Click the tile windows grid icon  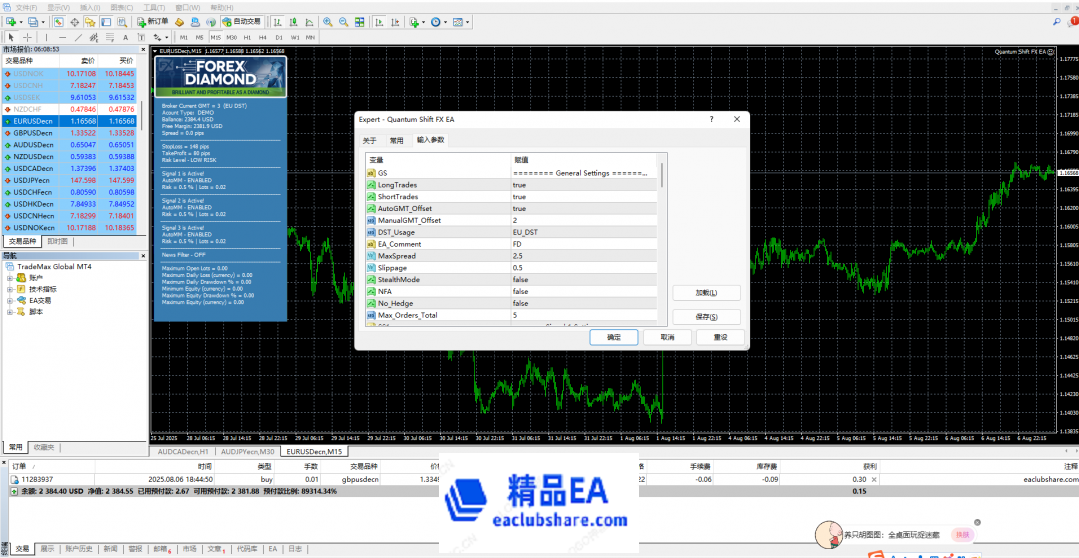click(x=357, y=21)
